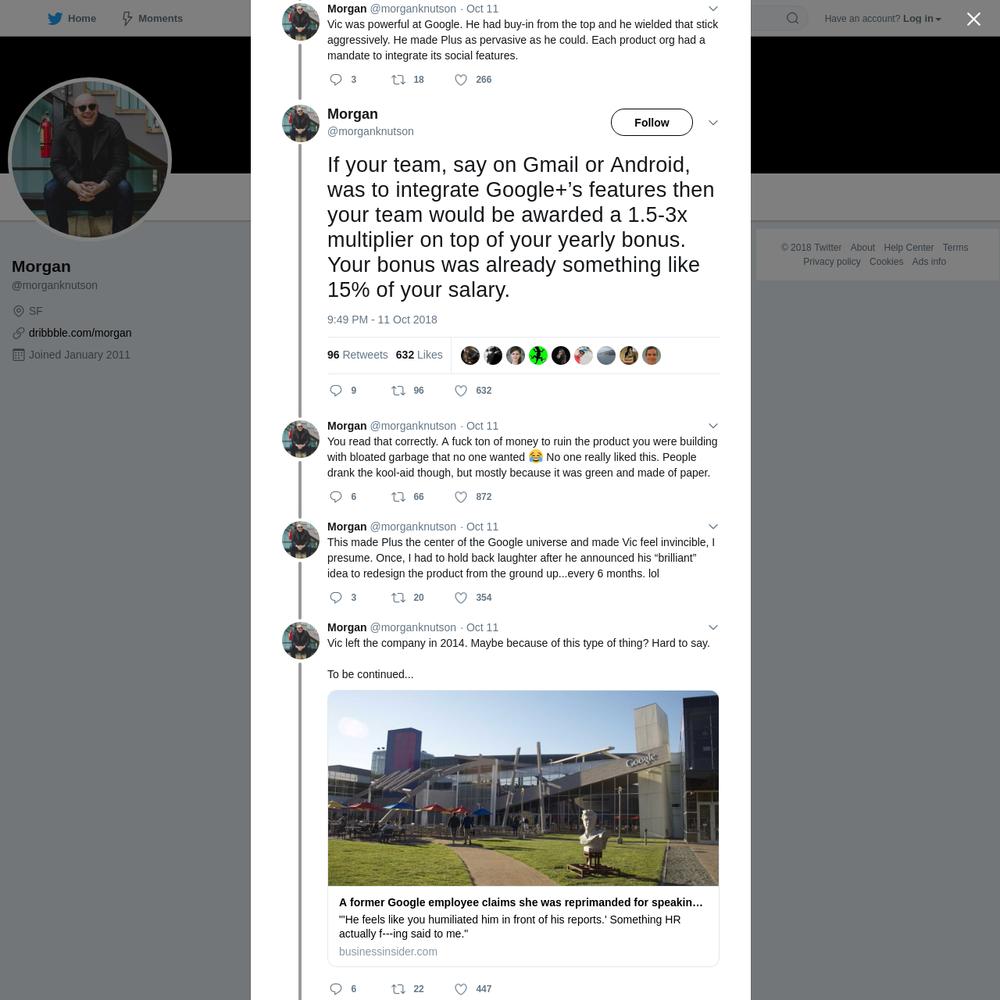Follow Morgan
The width and height of the screenshot is (1000, 1000).
tap(651, 122)
